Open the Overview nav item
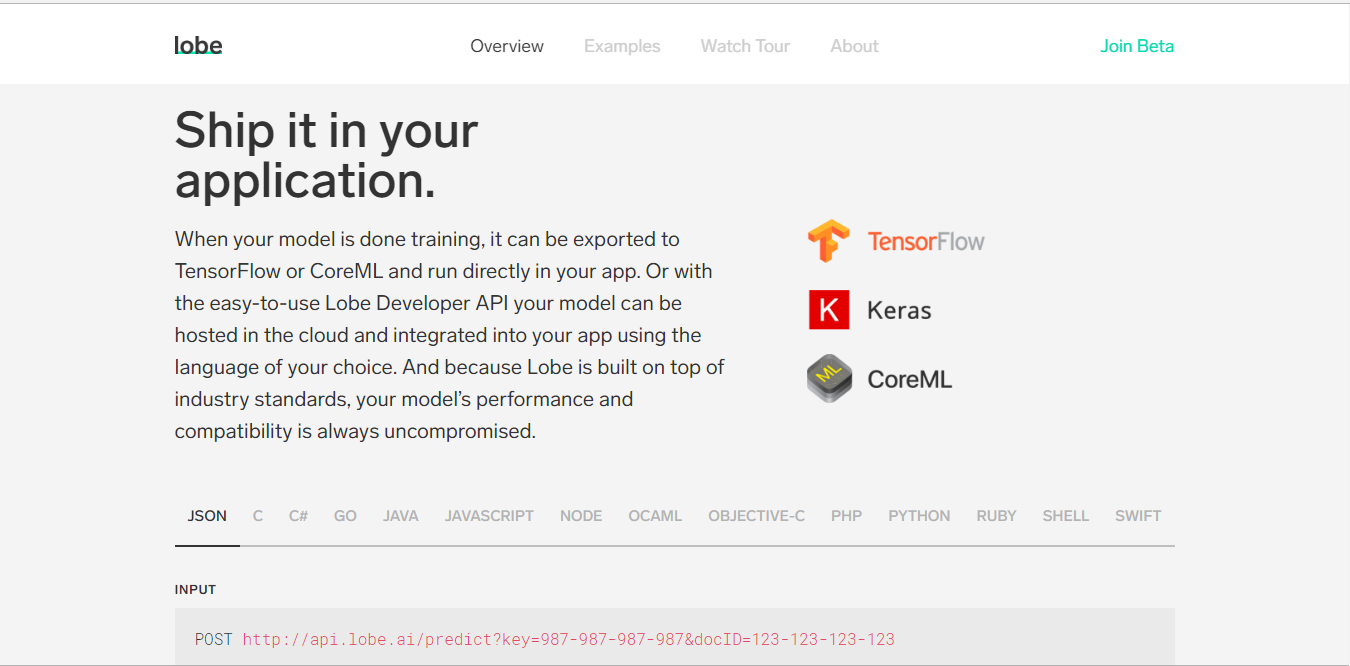The height and width of the screenshot is (666, 1350). pyautogui.click(x=507, y=46)
